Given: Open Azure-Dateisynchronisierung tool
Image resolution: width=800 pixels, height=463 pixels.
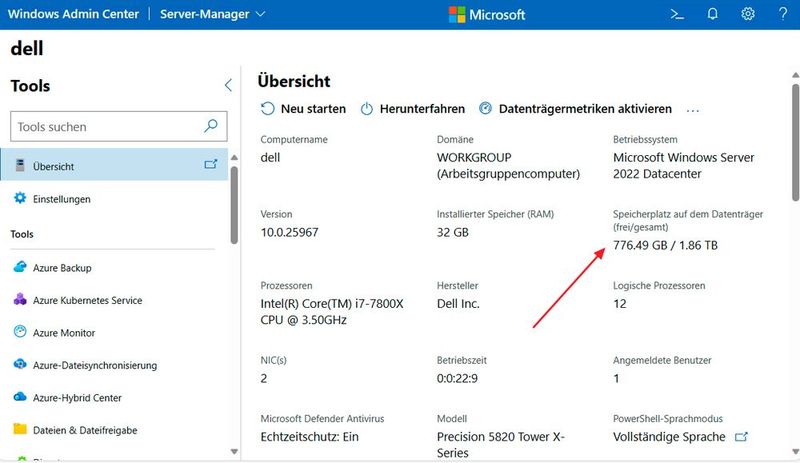Looking at the screenshot, I should pos(95,365).
